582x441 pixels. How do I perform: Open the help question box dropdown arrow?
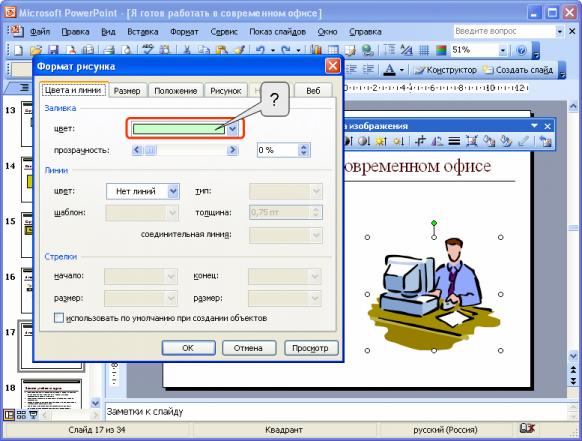click(x=560, y=32)
